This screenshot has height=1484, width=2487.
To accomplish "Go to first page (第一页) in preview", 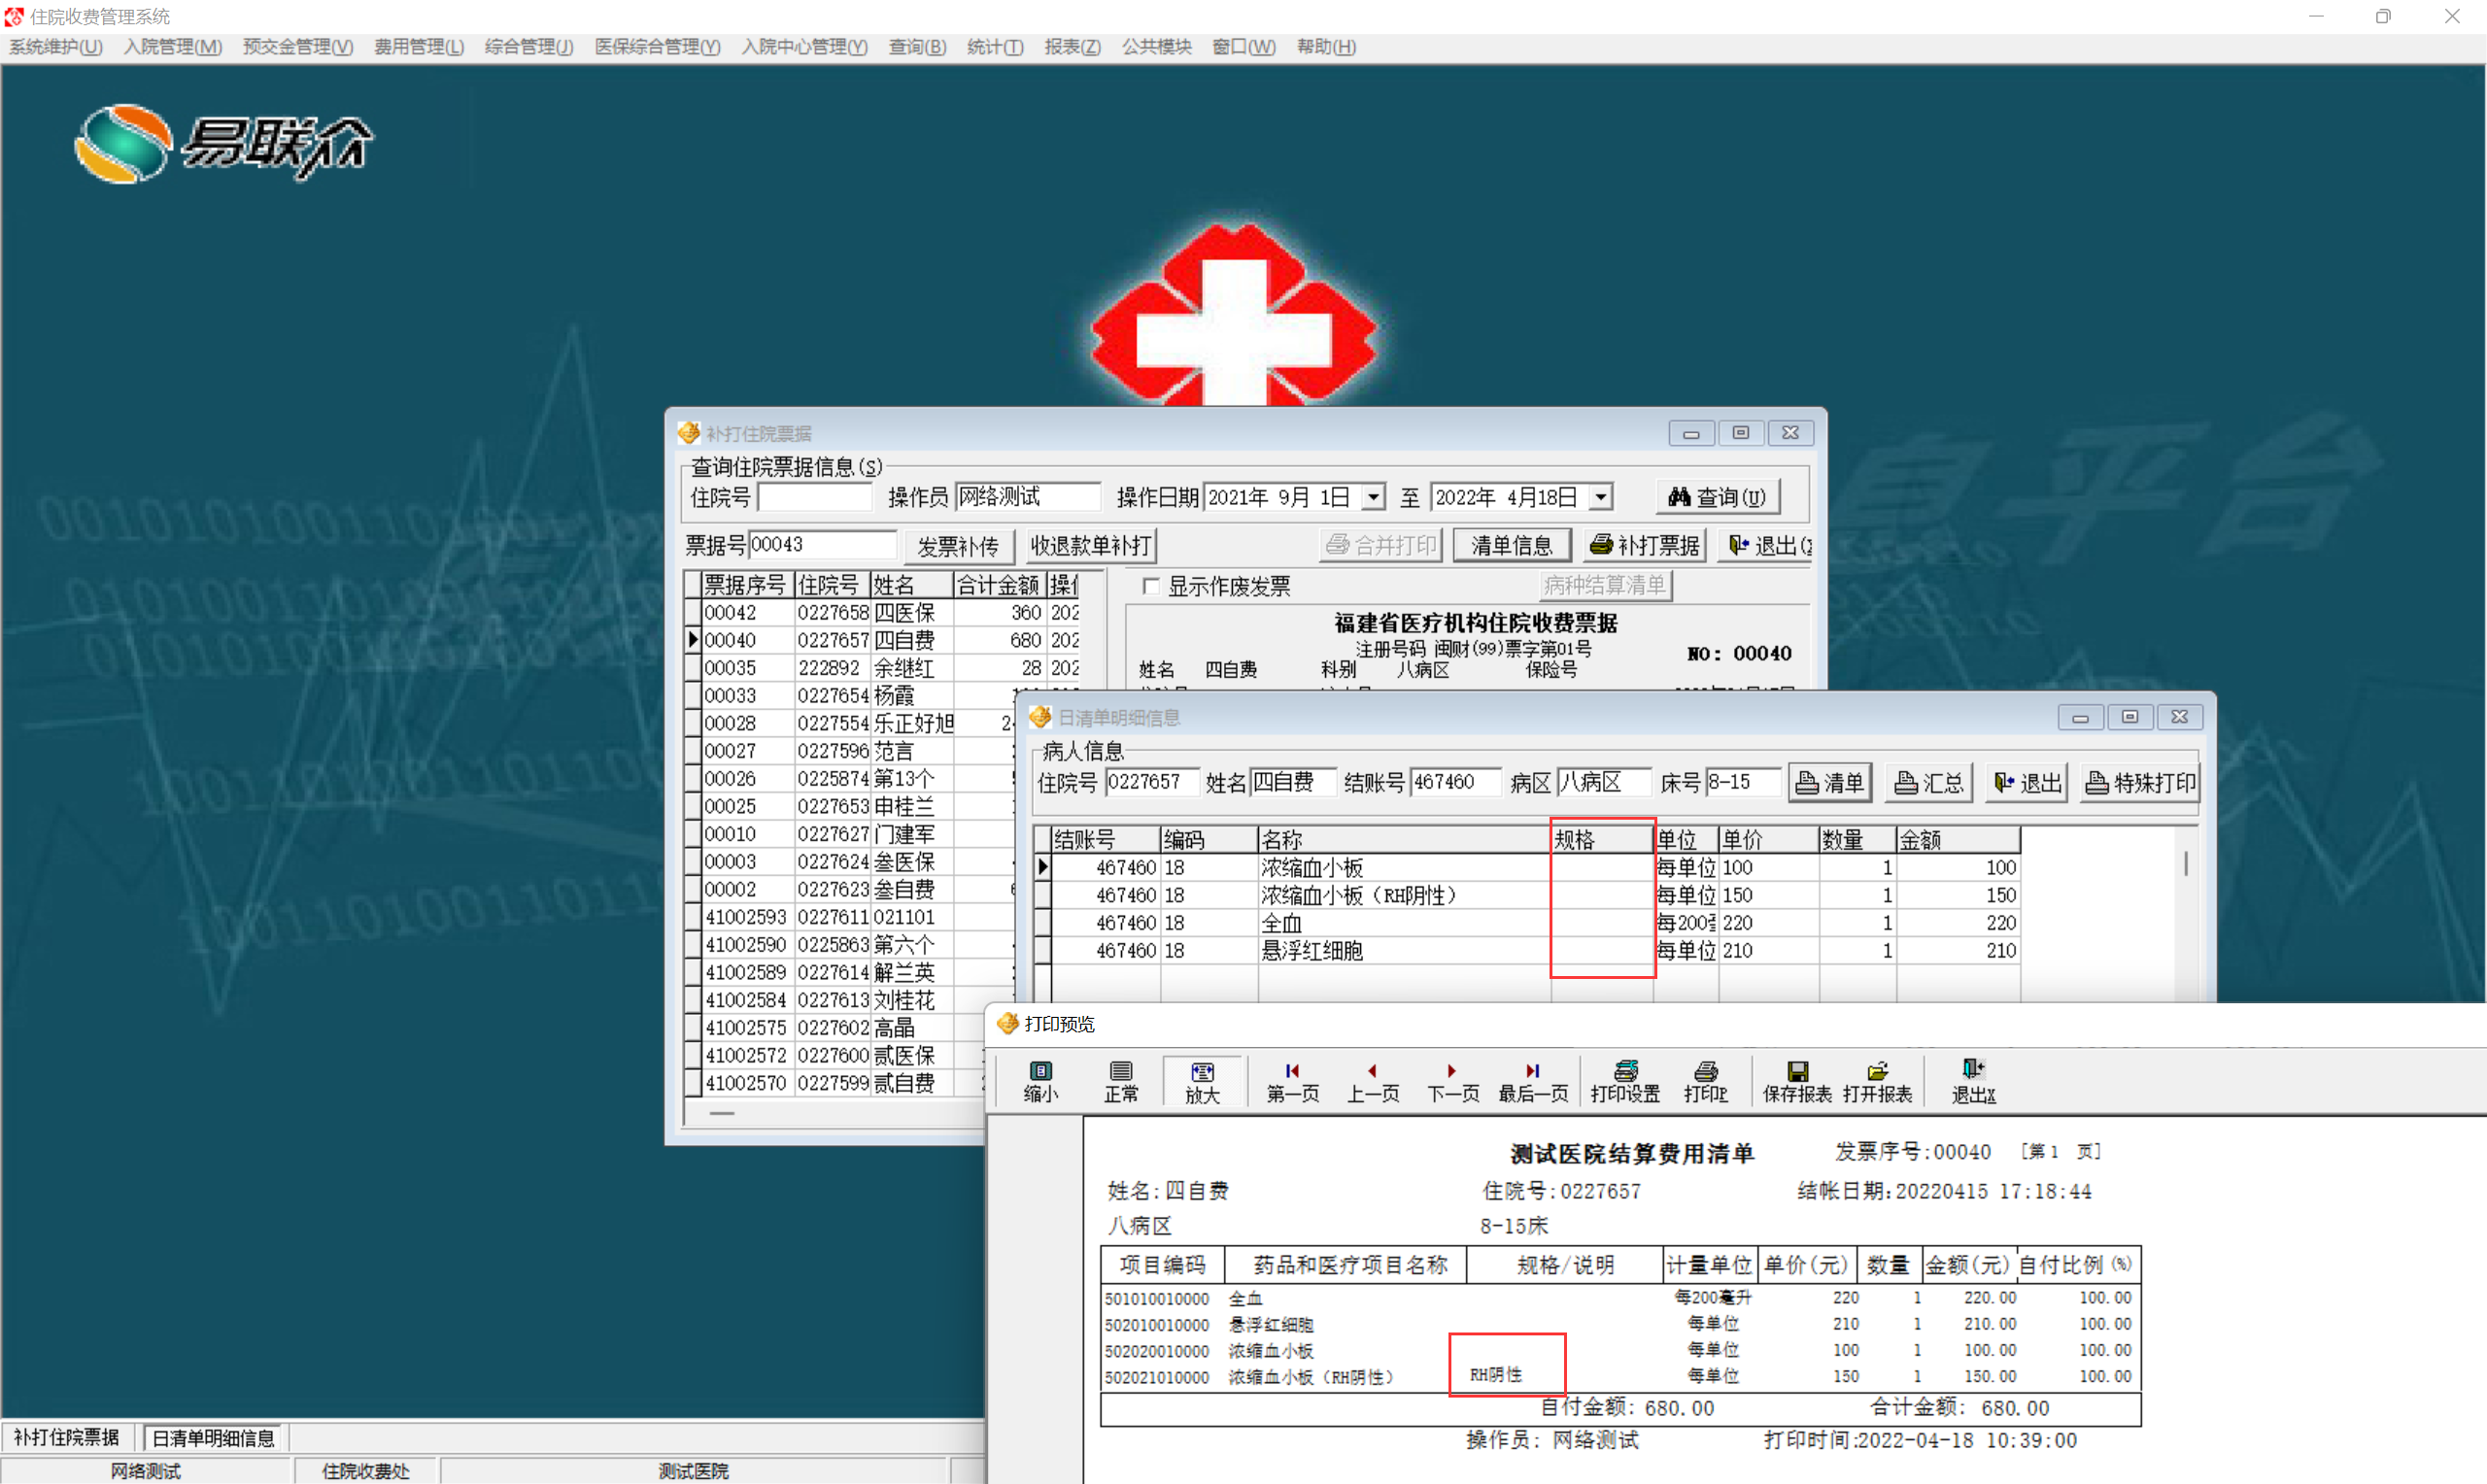I will (x=1292, y=1081).
